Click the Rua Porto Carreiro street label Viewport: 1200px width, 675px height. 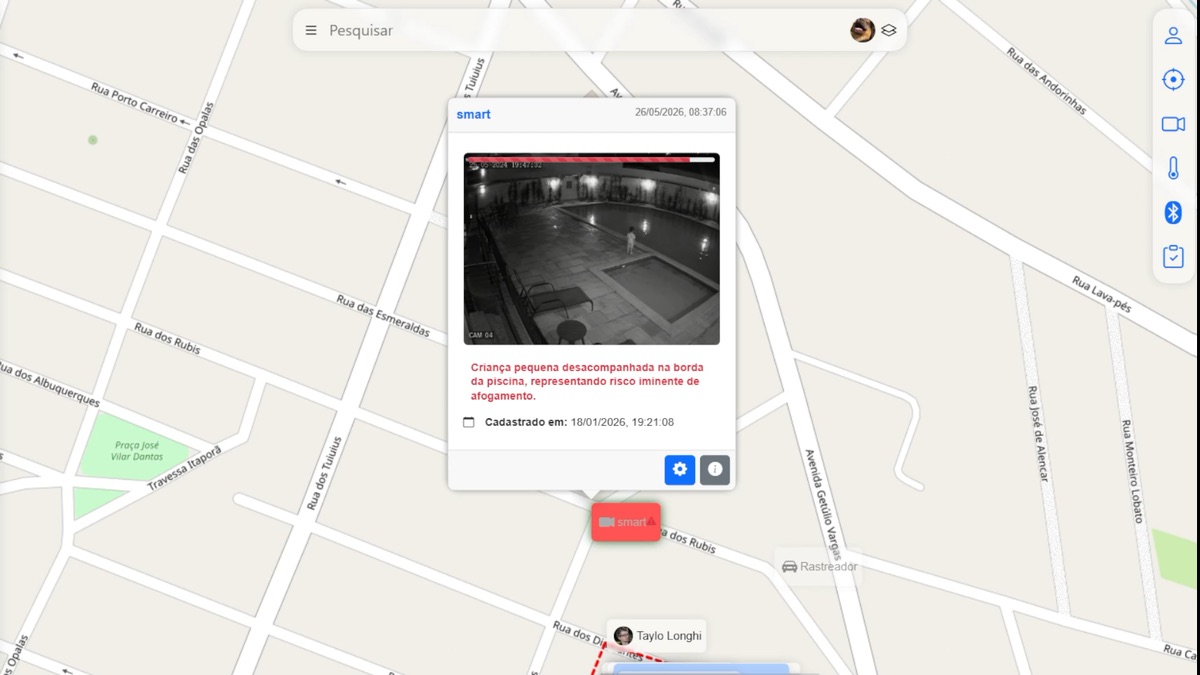pos(135,104)
